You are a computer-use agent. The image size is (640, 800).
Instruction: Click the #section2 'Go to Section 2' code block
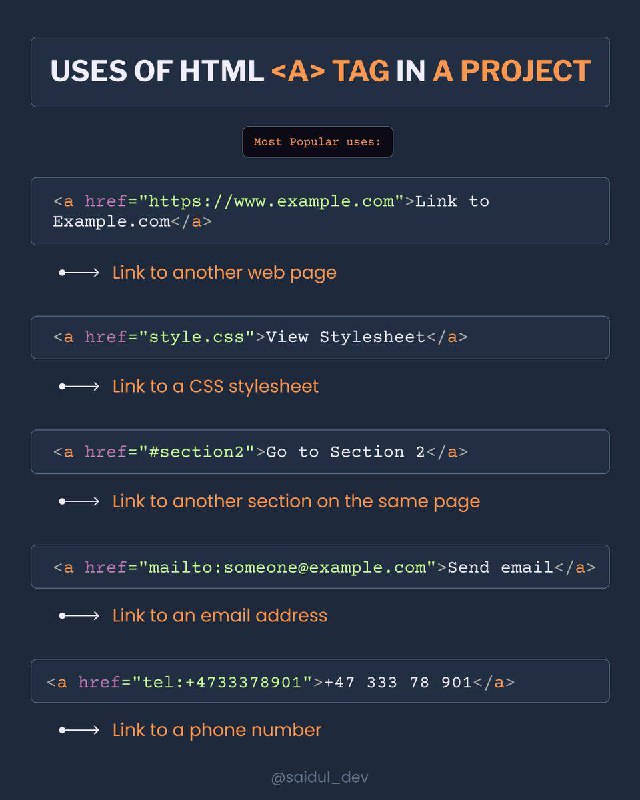(x=320, y=452)
